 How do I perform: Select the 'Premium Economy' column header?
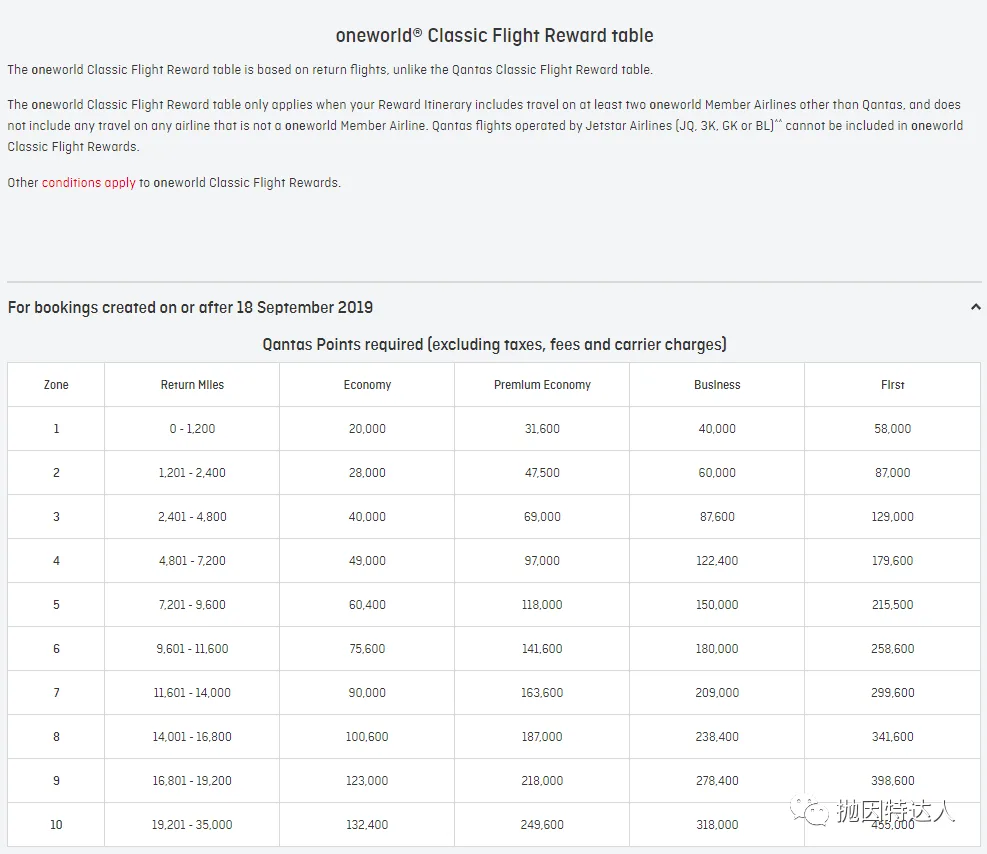coord(542,385)
